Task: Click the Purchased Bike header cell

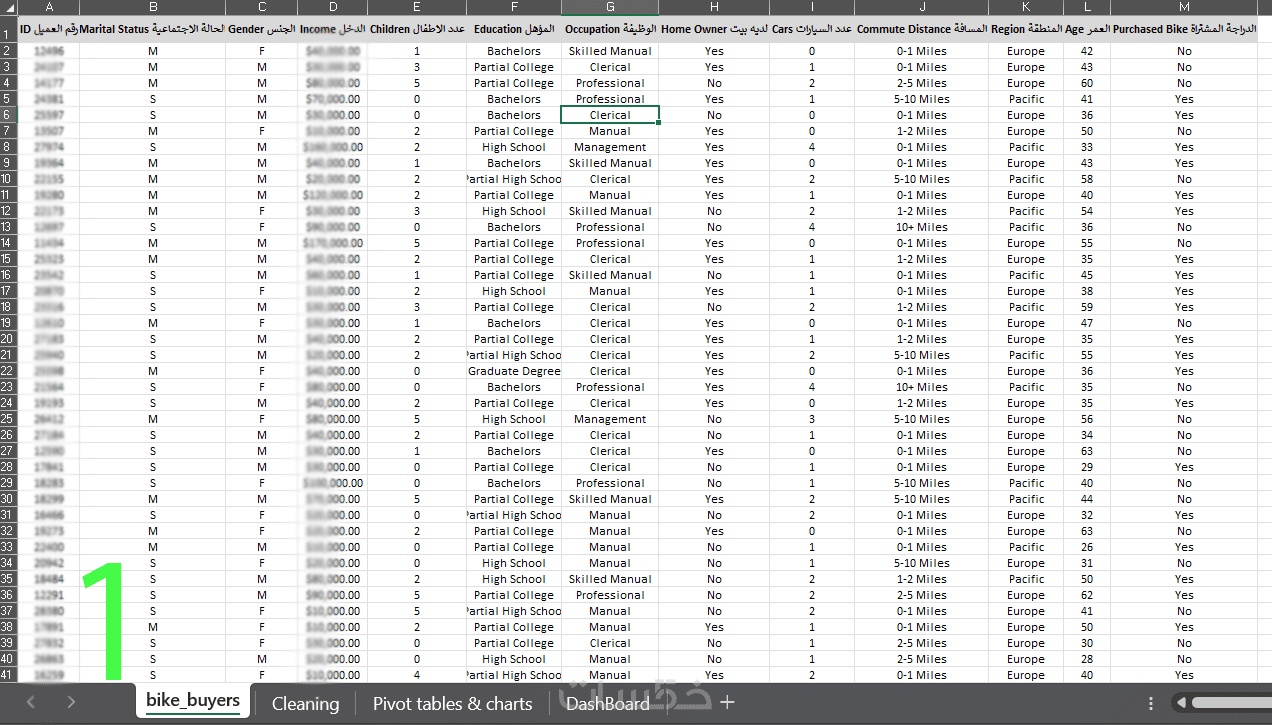Action: (x=1184, y=29)
